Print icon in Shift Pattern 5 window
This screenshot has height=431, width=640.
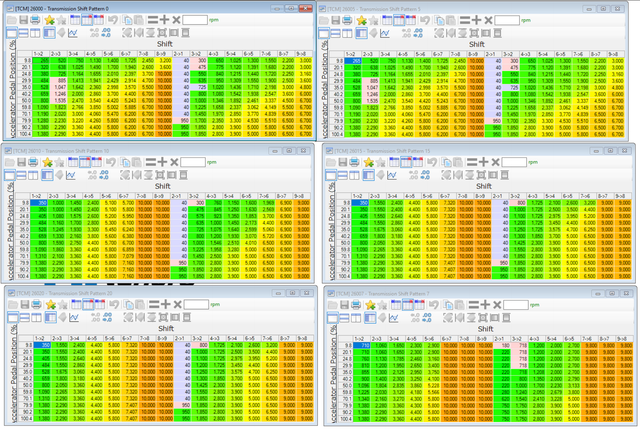coord(347,20)
